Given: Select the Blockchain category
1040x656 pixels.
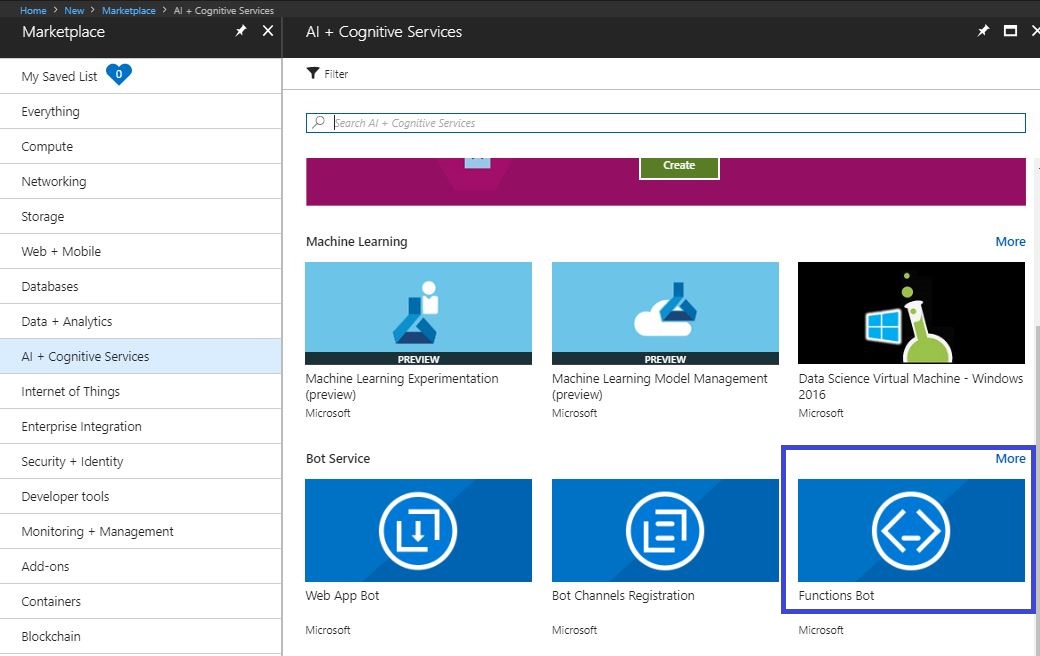Looking at the screenshot, I should (x=141, y=636).
